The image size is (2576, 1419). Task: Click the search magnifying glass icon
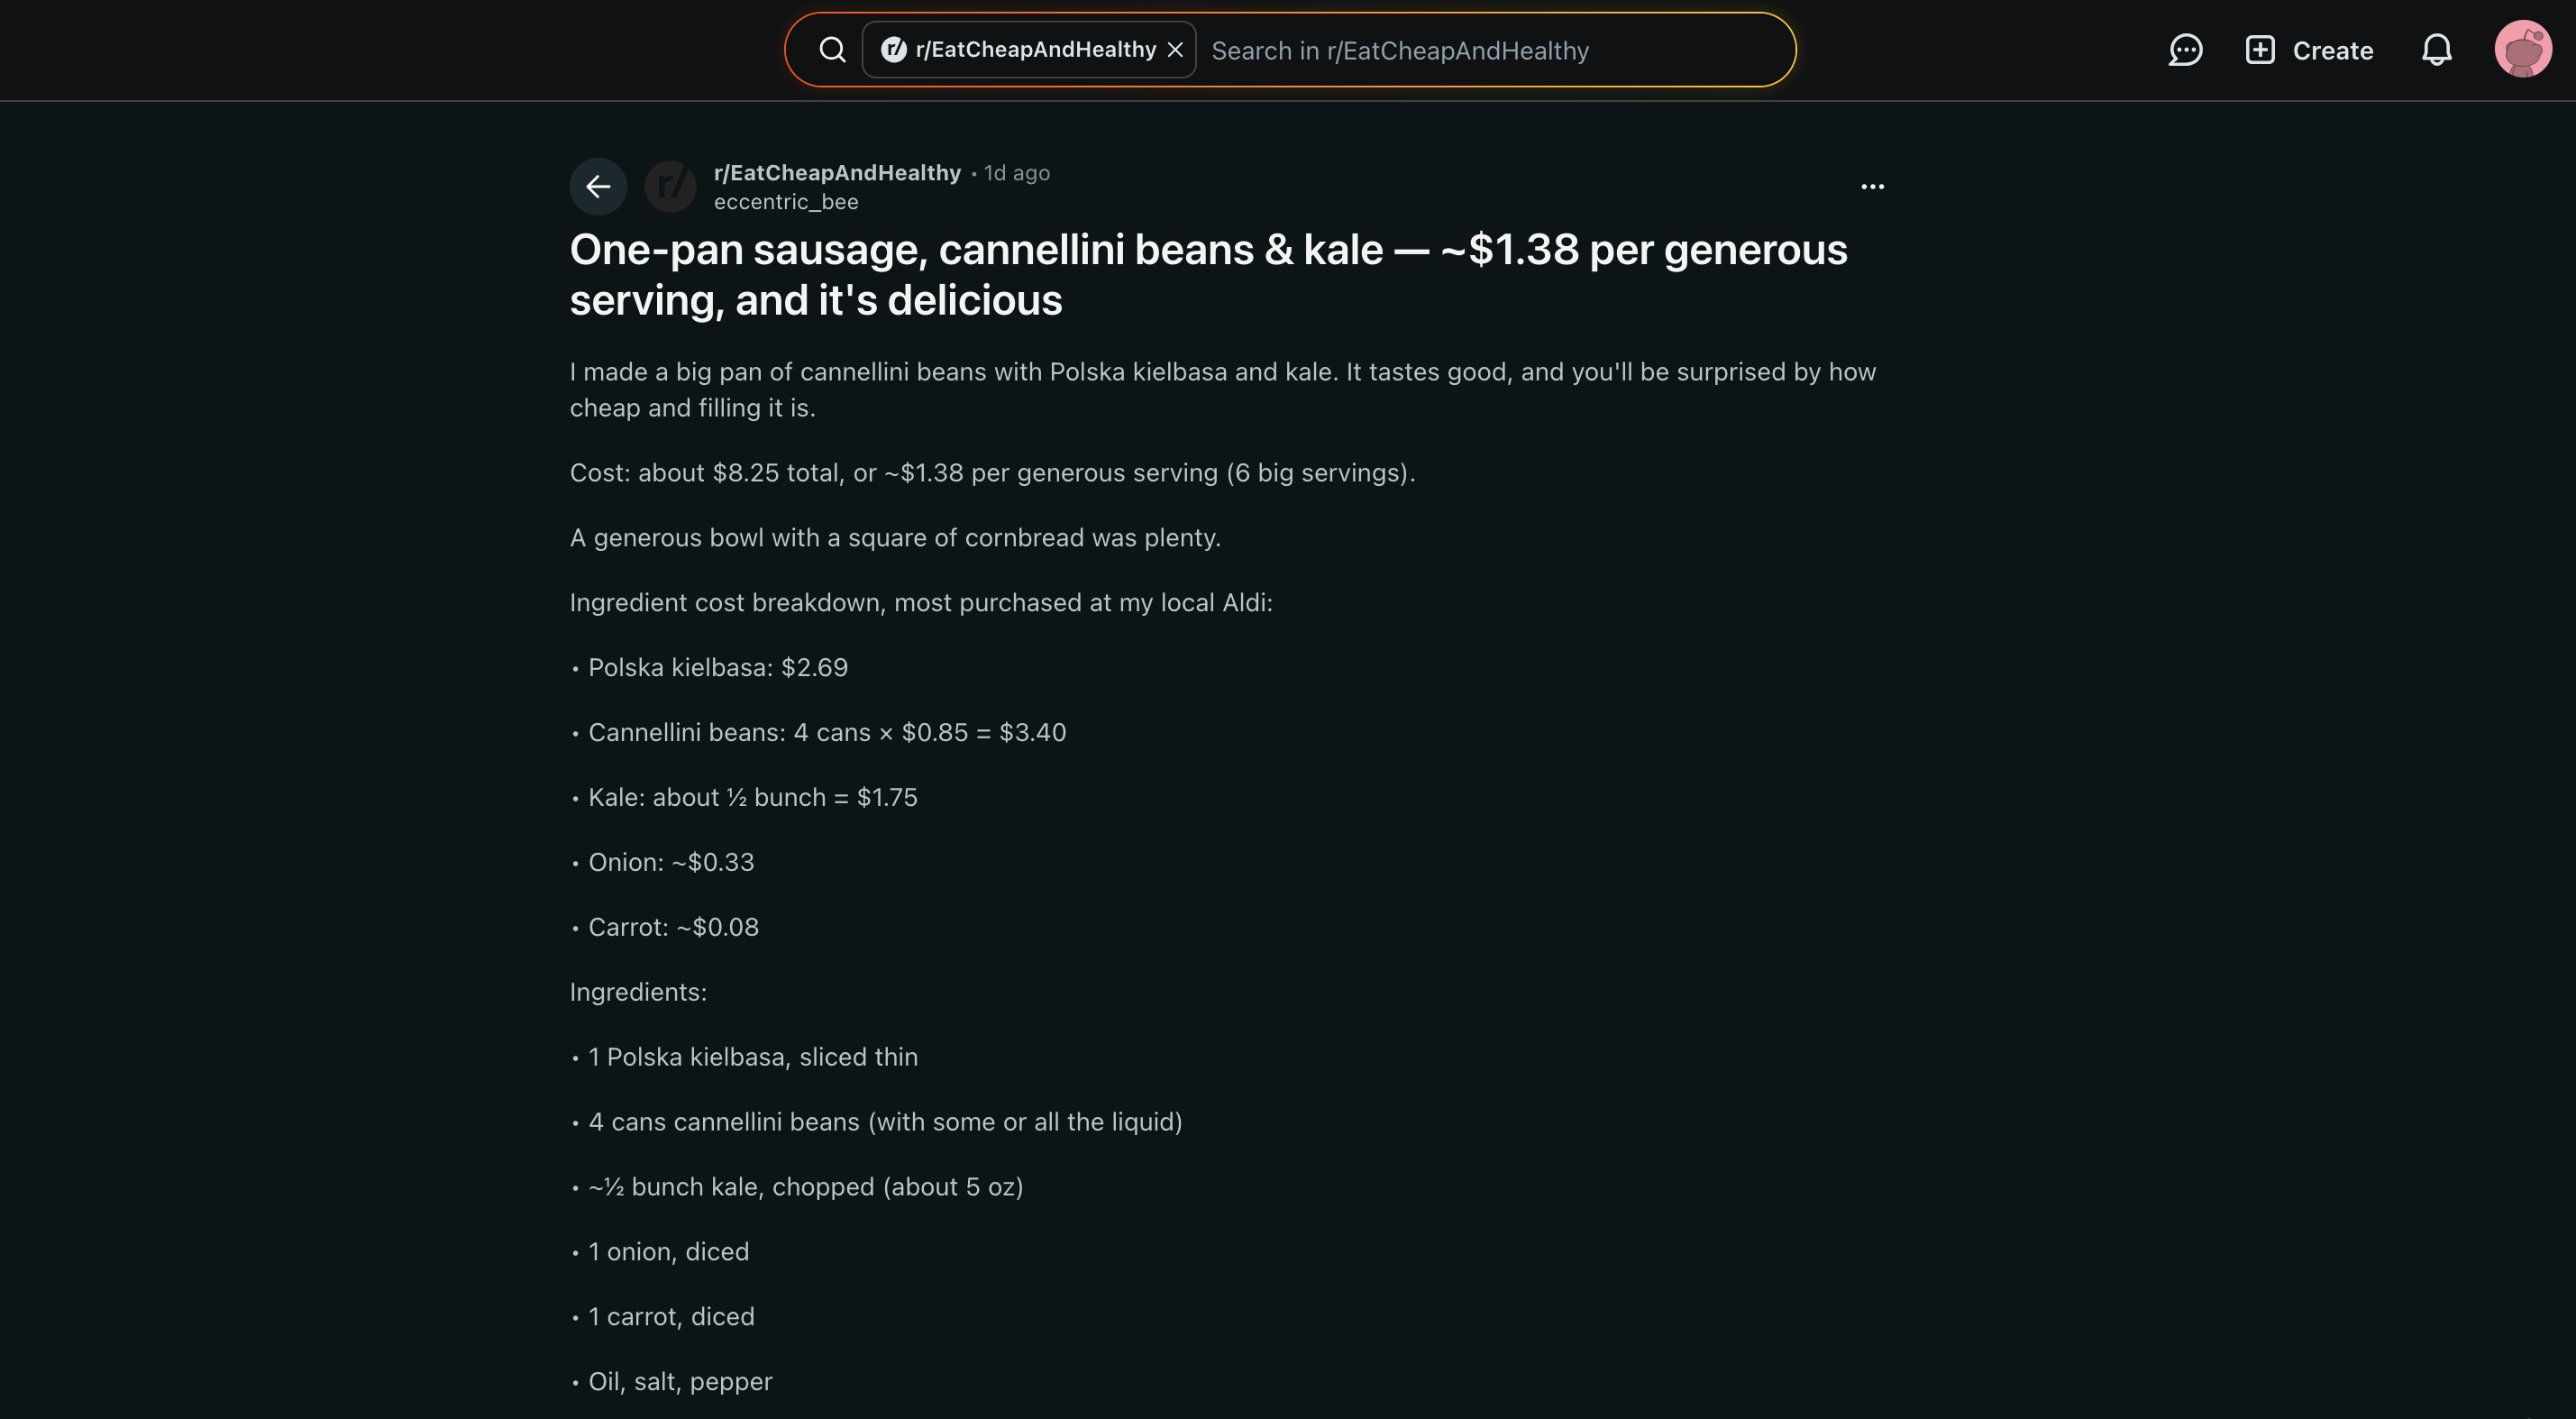[x=832, y=49]
